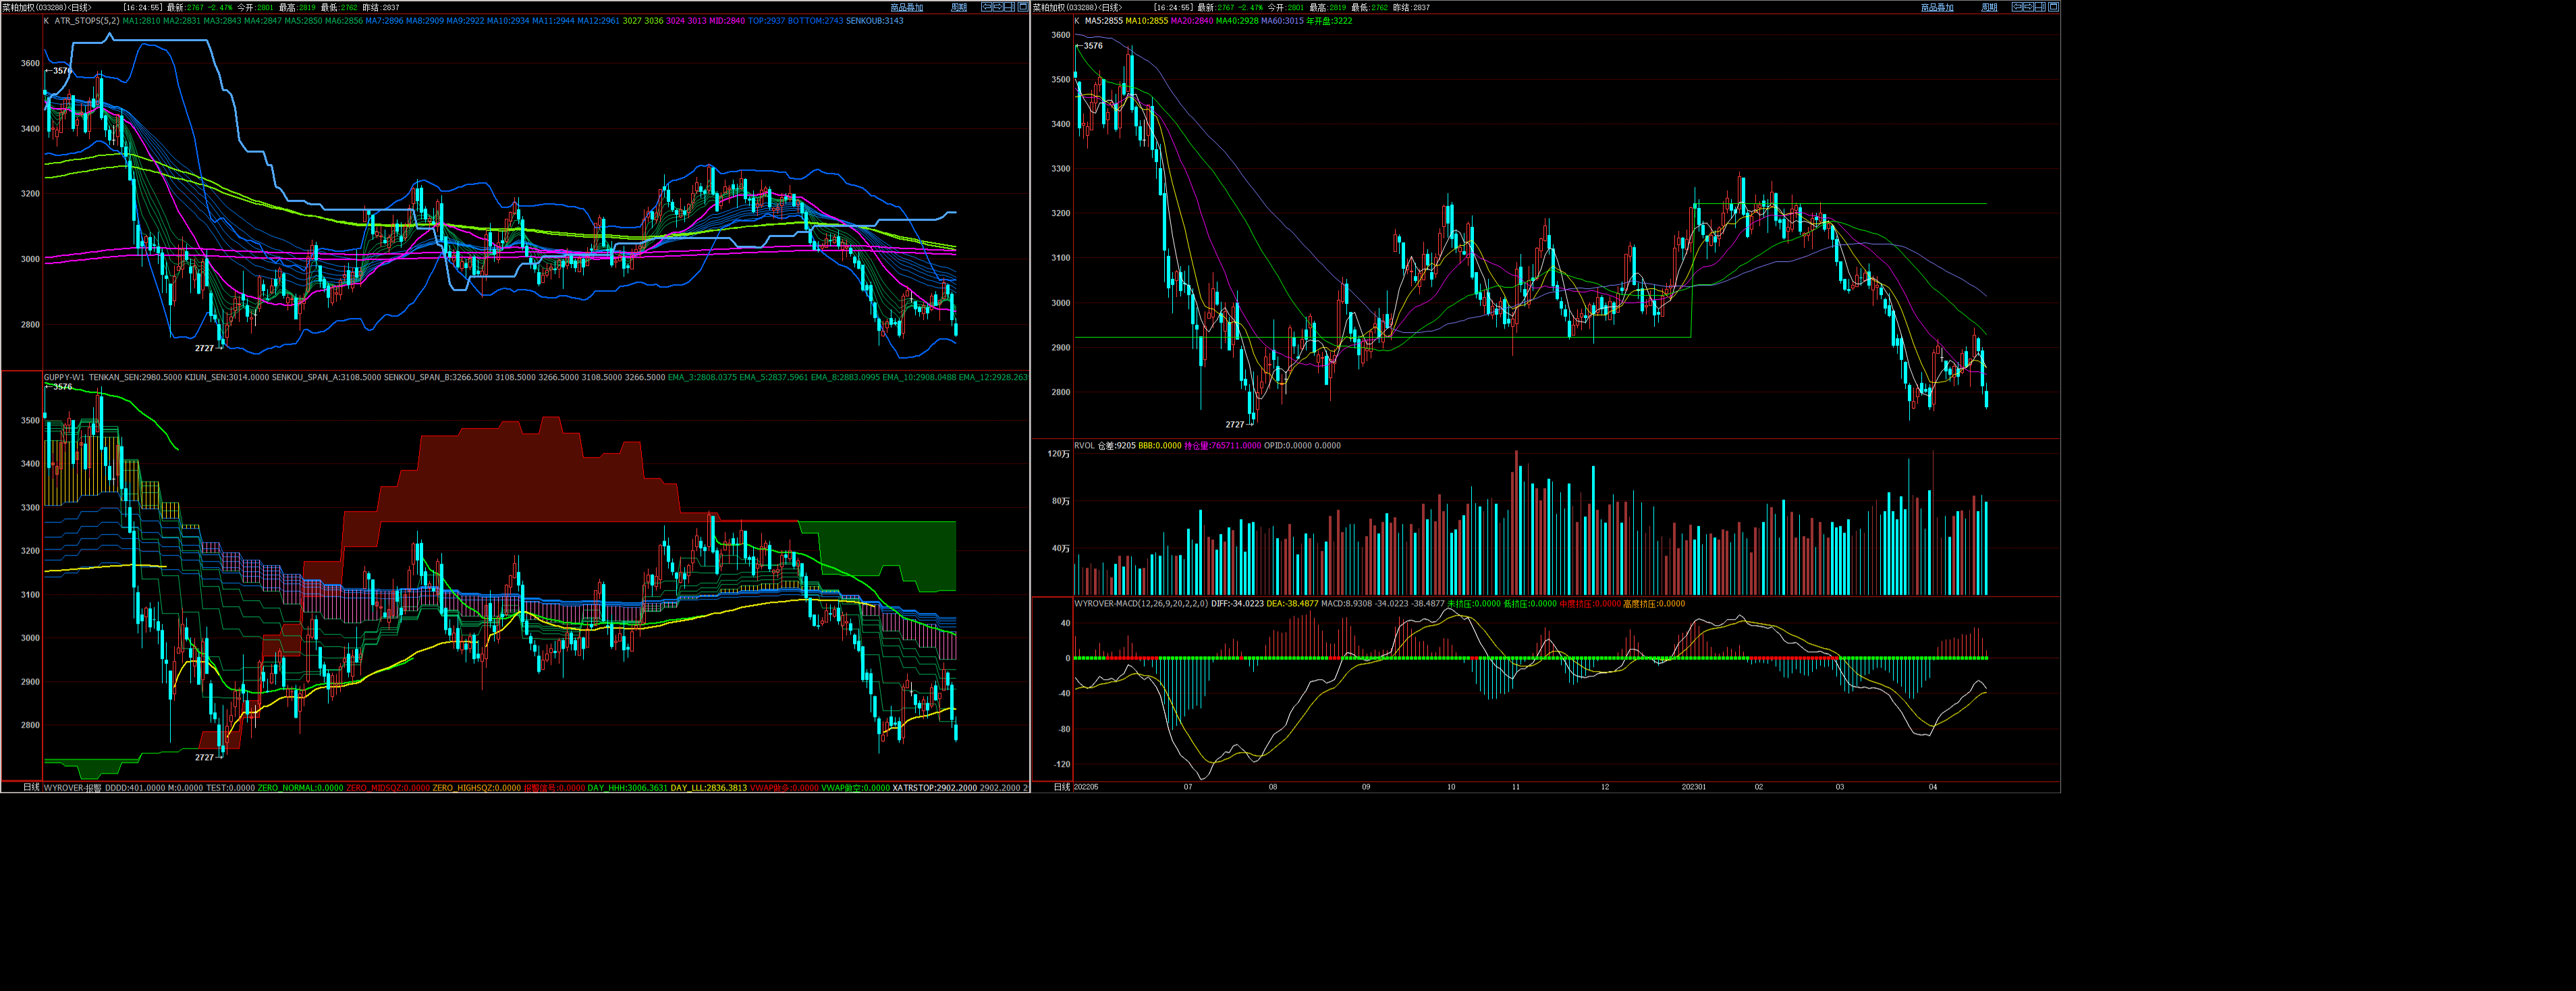Image resolution: width=2576 pixels, height=991 pixels.
Task: Click GUPPY-W1 indicator label
Action: click(x=64, y=378)
